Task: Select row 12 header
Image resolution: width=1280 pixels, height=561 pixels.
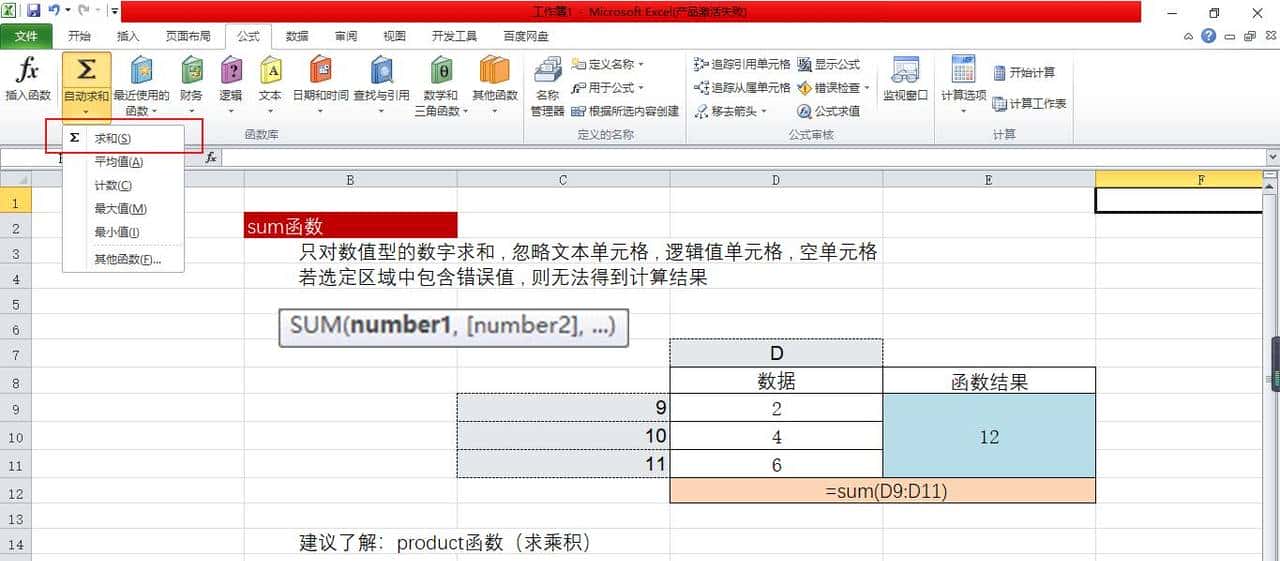Action: pos(15,492)
